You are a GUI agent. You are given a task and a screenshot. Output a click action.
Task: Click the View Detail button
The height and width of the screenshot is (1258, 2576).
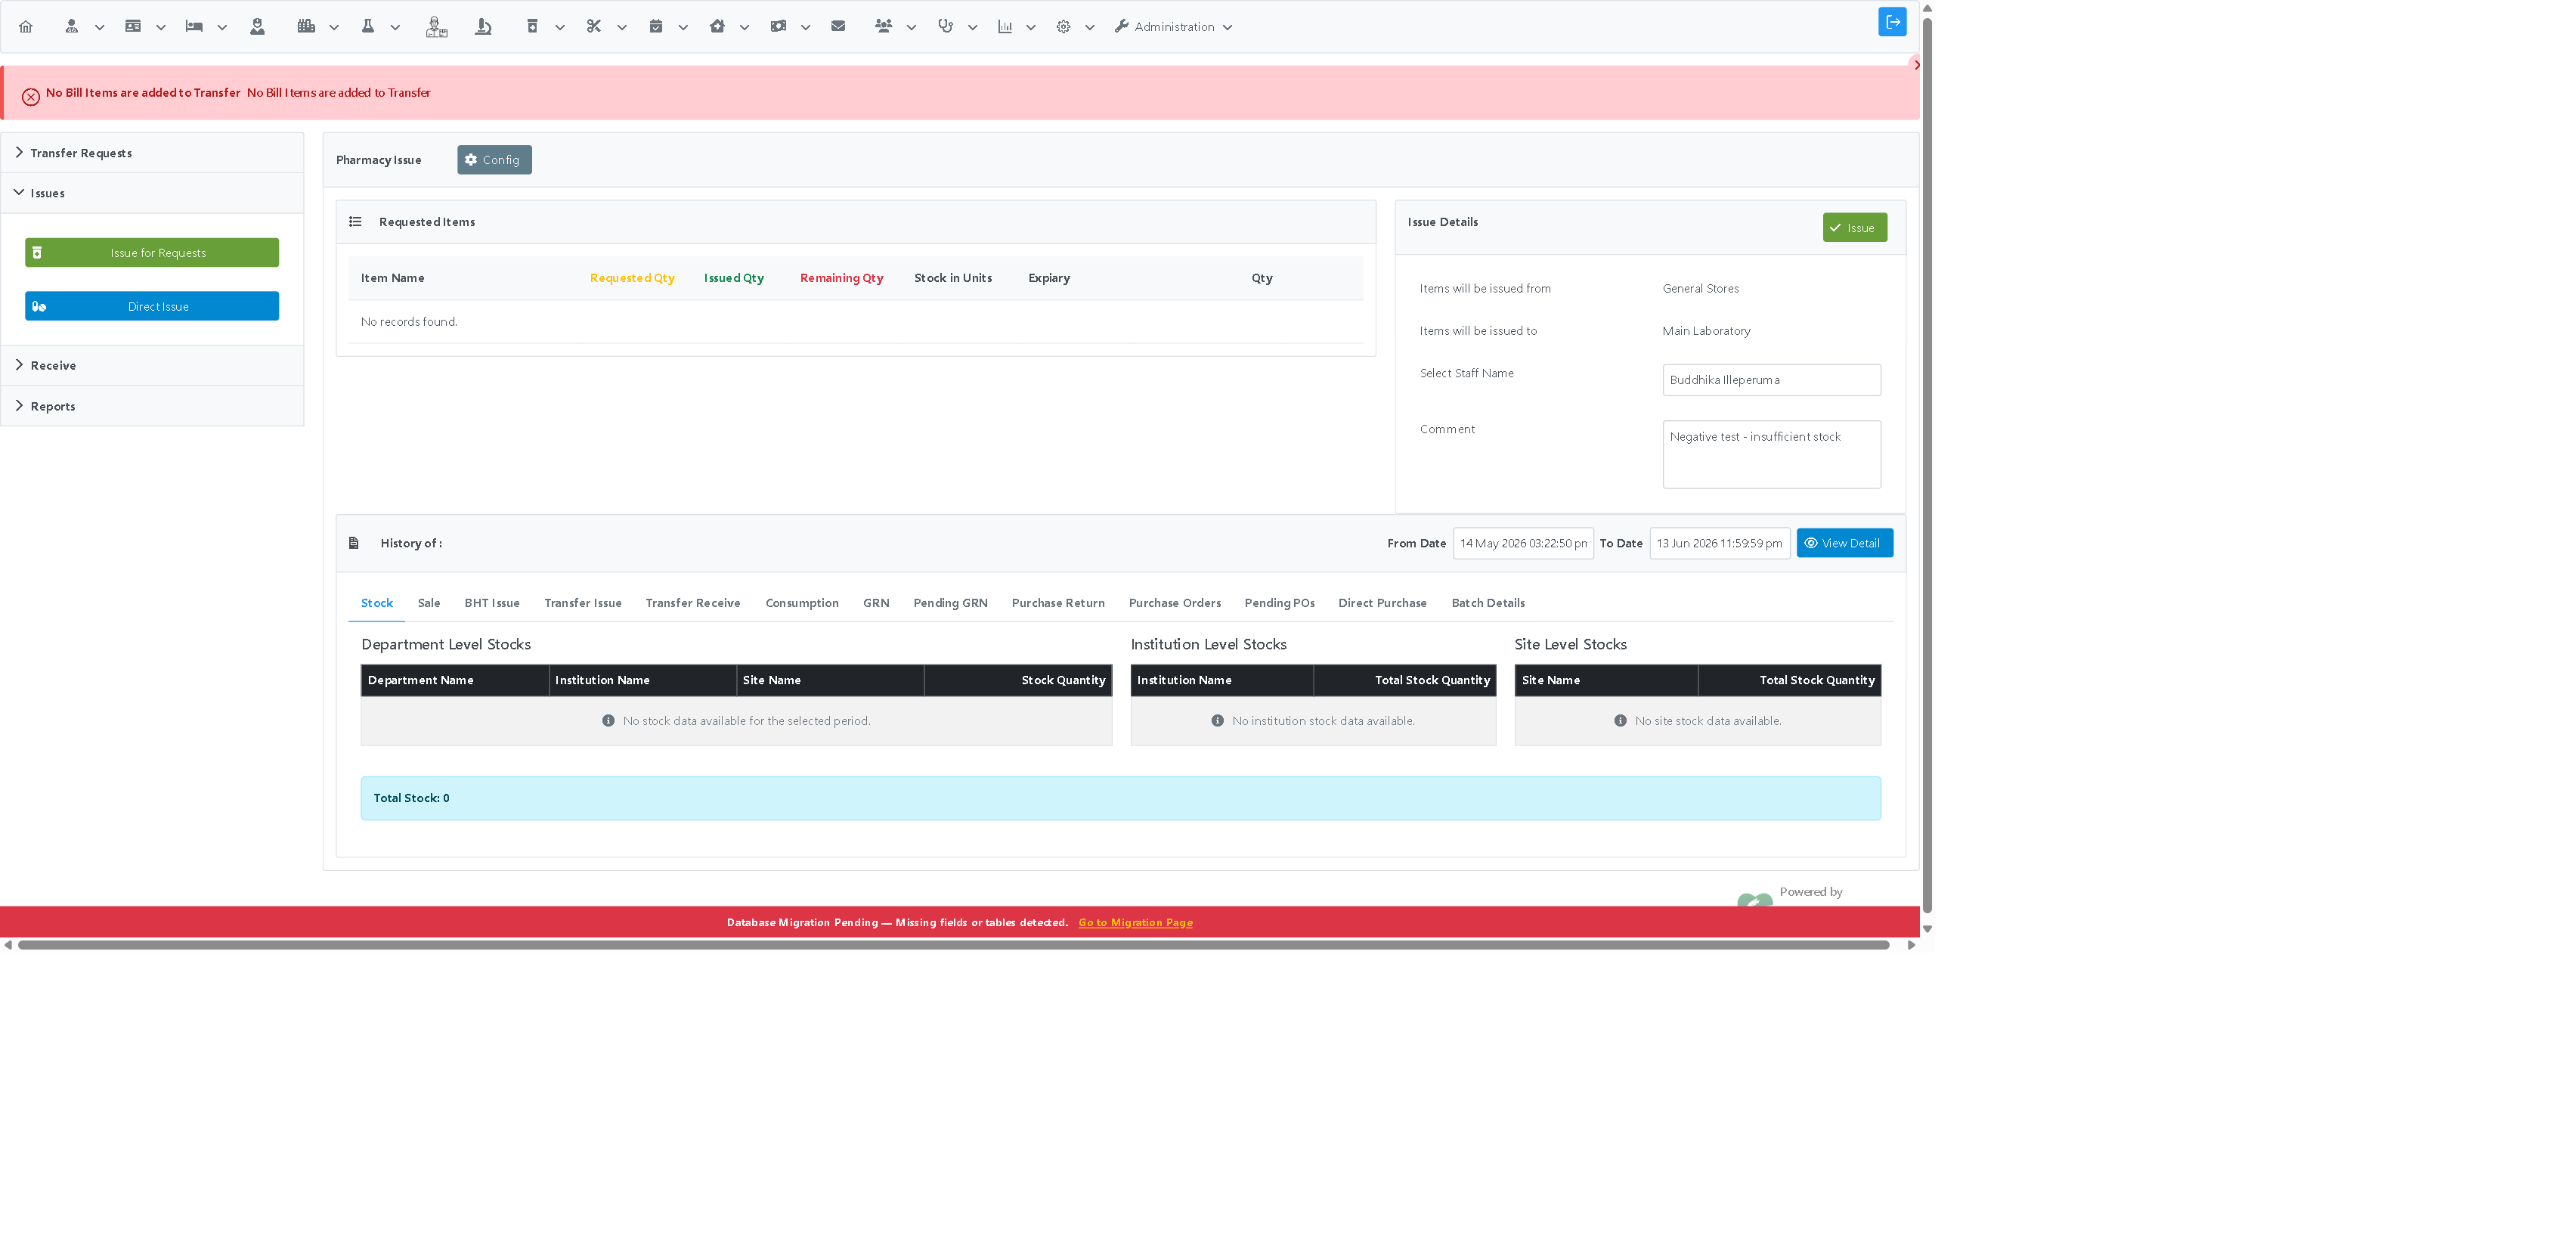coord(1844,543)
